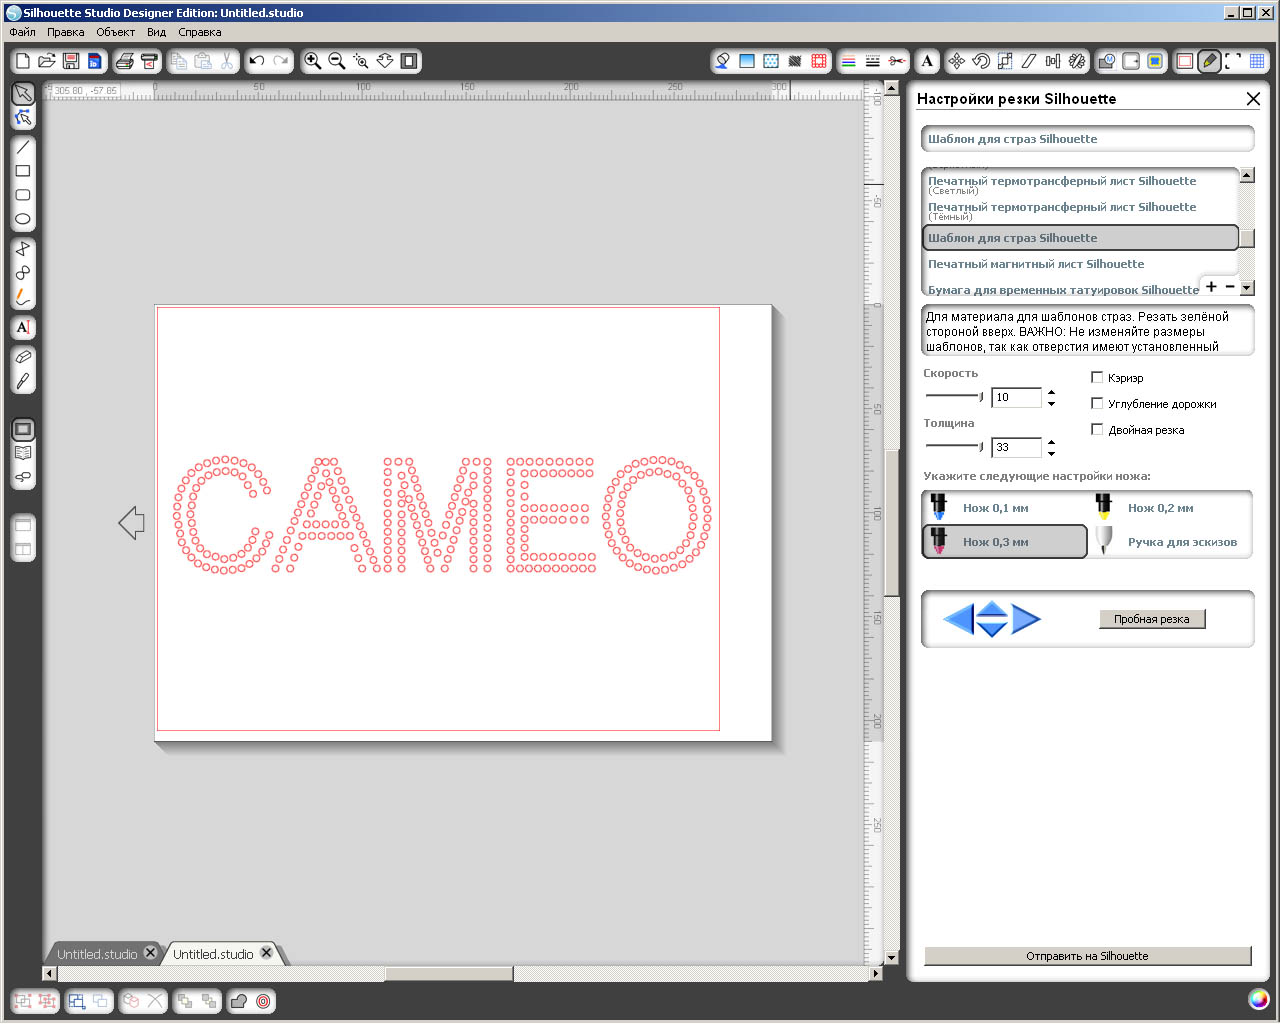The height and width of the screenshot is (1024, 1280).
Task: Open the Правка menu
Action: coord(65,32)
